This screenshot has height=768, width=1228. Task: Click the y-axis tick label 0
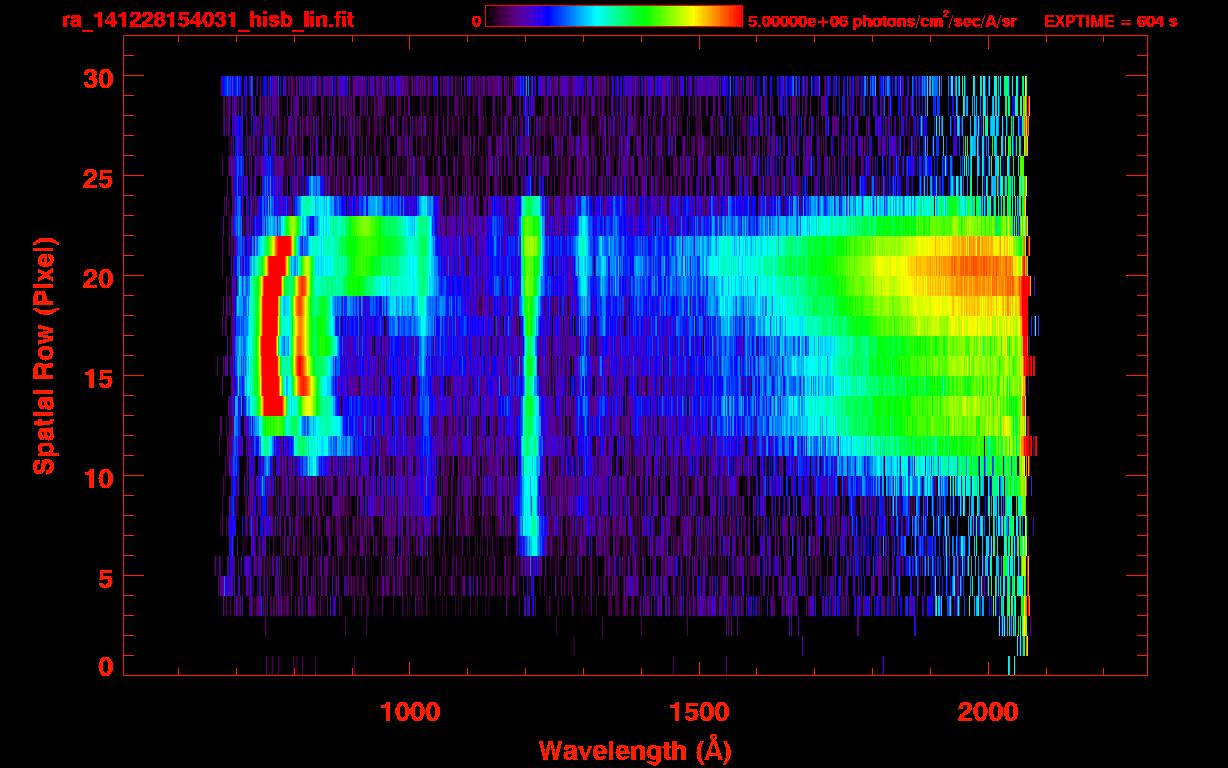[x=107, y=665]
